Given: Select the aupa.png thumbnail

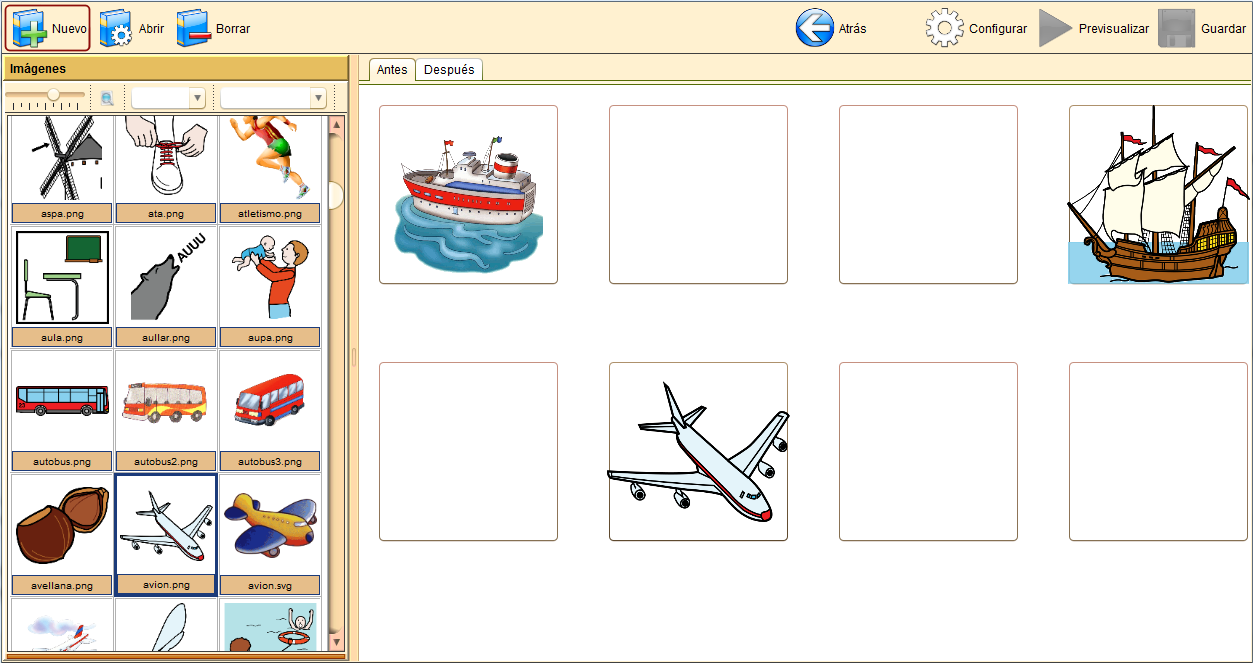Looking at the screenshot, I should (270, 277).
